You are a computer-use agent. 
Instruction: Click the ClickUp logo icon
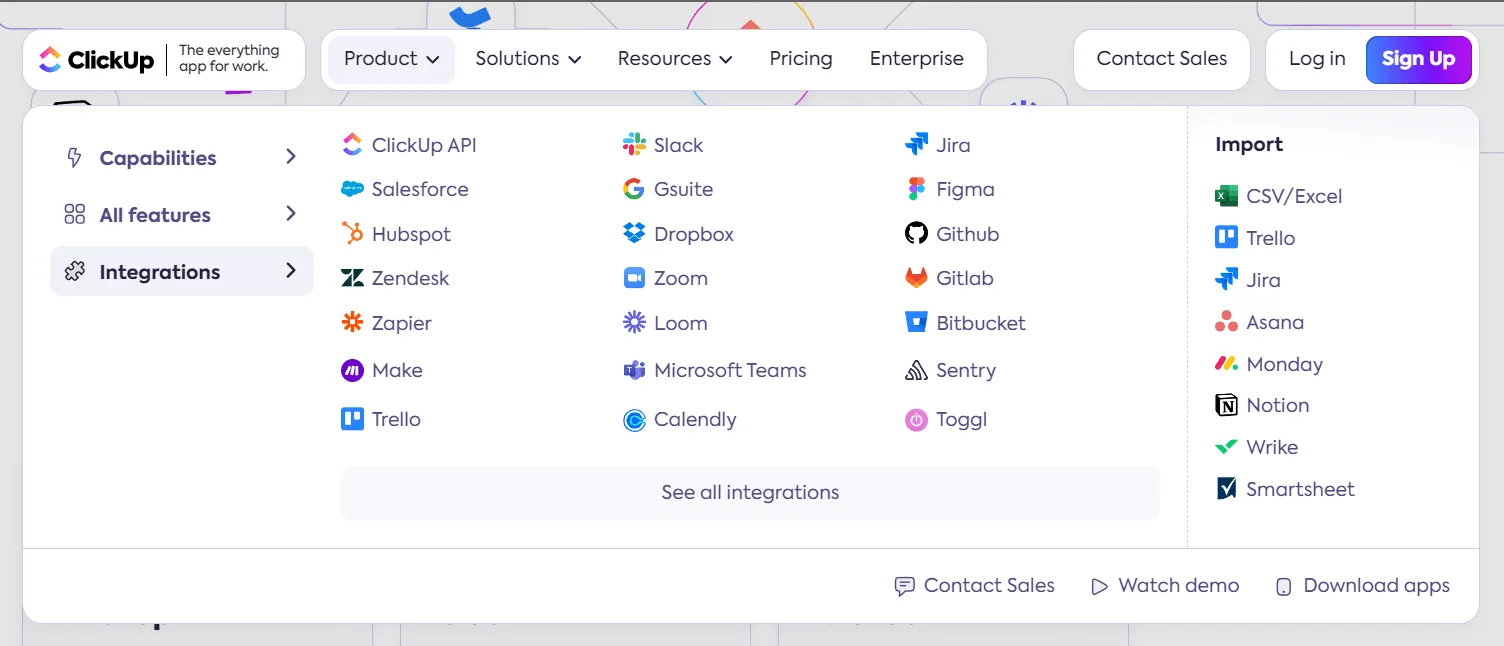[x=50, y=60]
